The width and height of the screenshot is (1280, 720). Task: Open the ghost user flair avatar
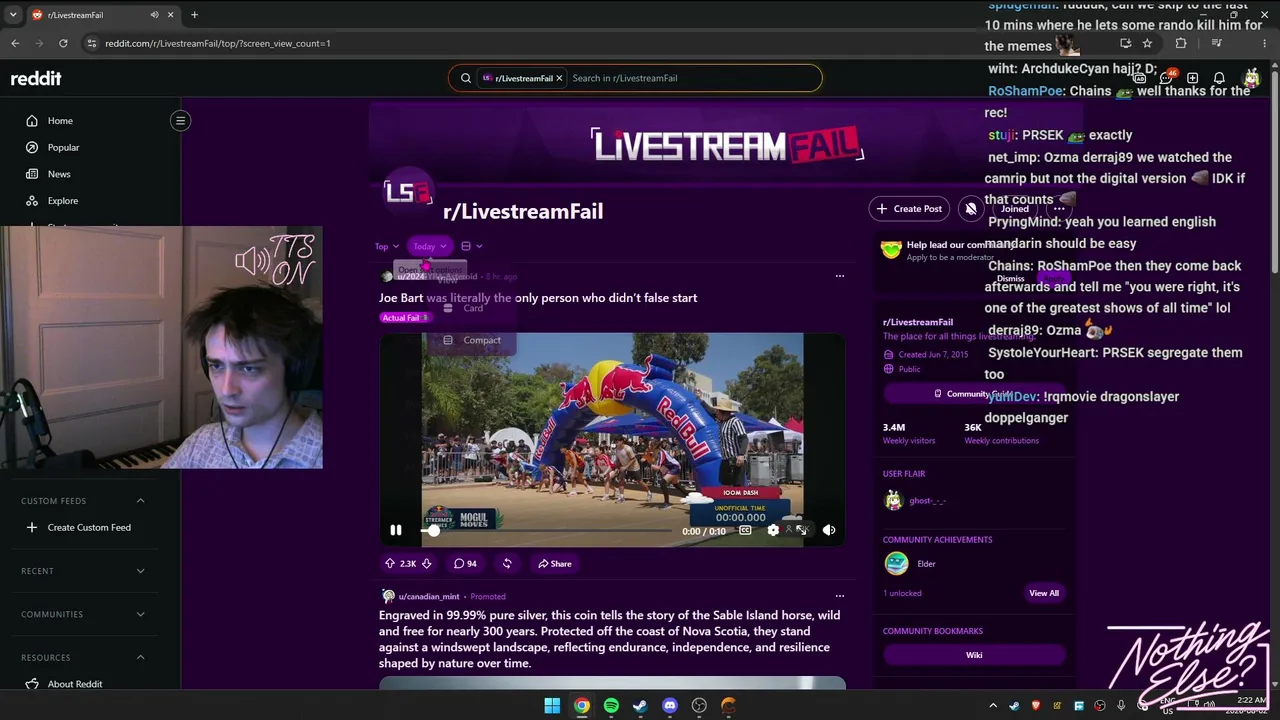pyautogui.click(x=894, y=501)
